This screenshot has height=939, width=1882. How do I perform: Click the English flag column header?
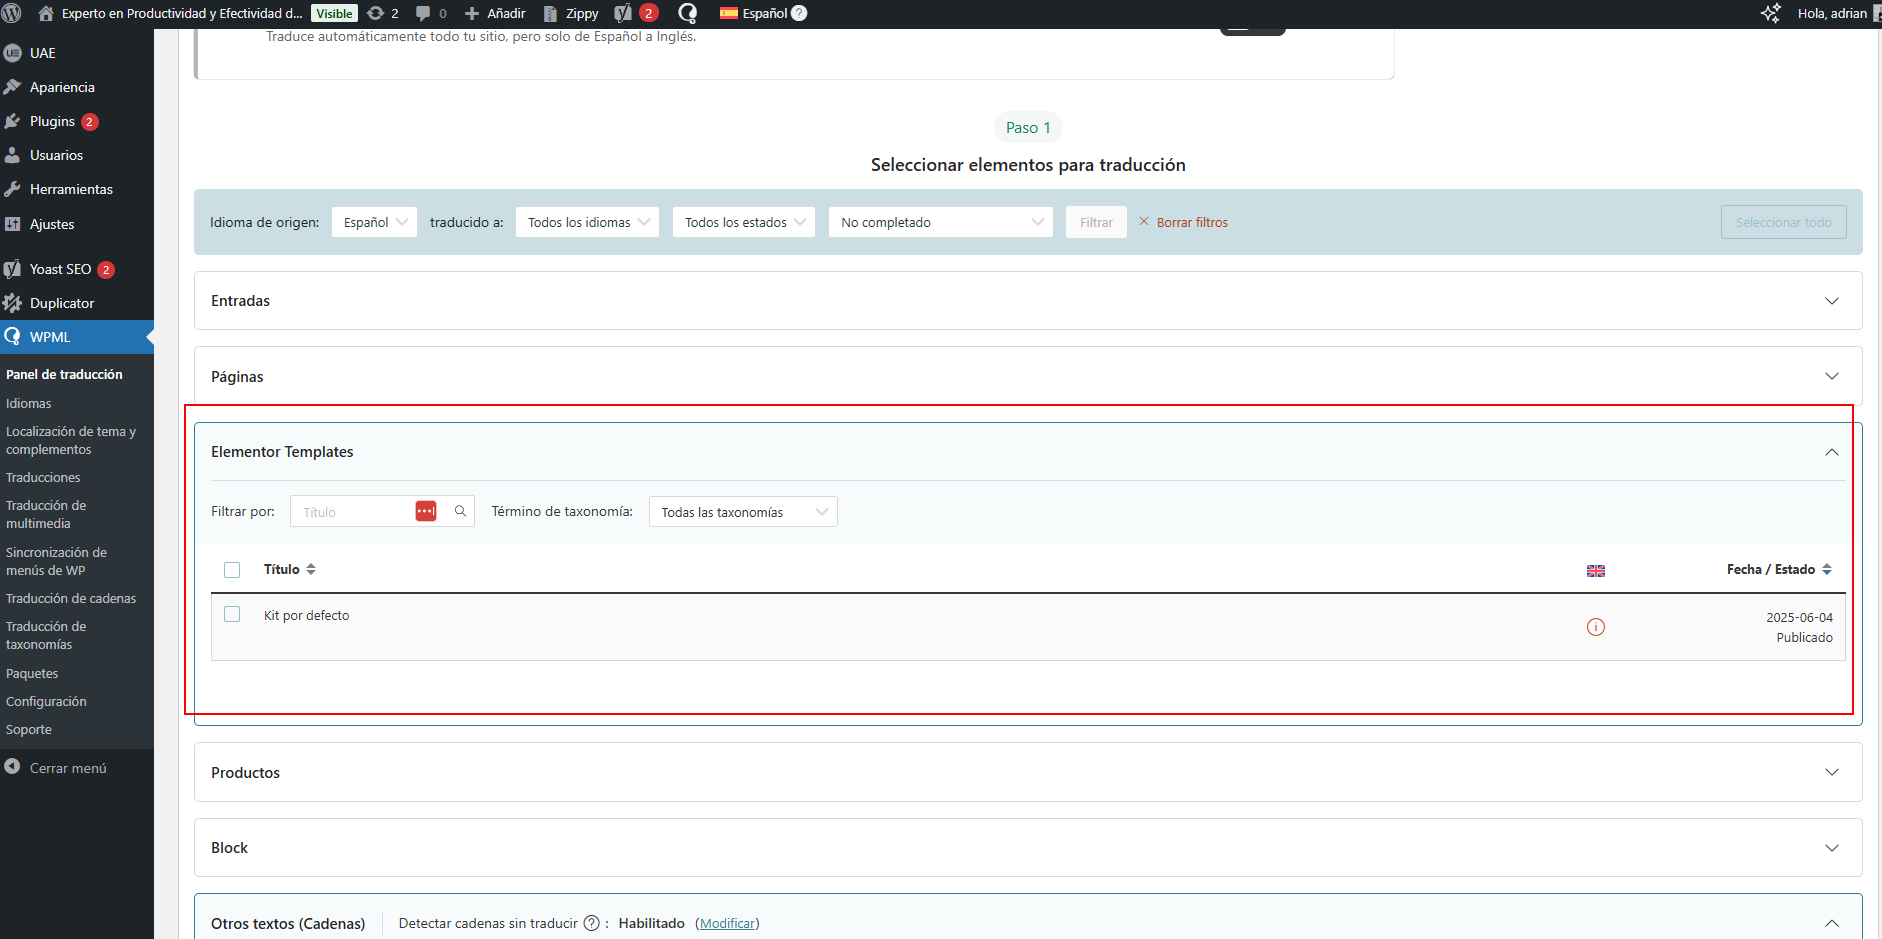pos(1595,570)
